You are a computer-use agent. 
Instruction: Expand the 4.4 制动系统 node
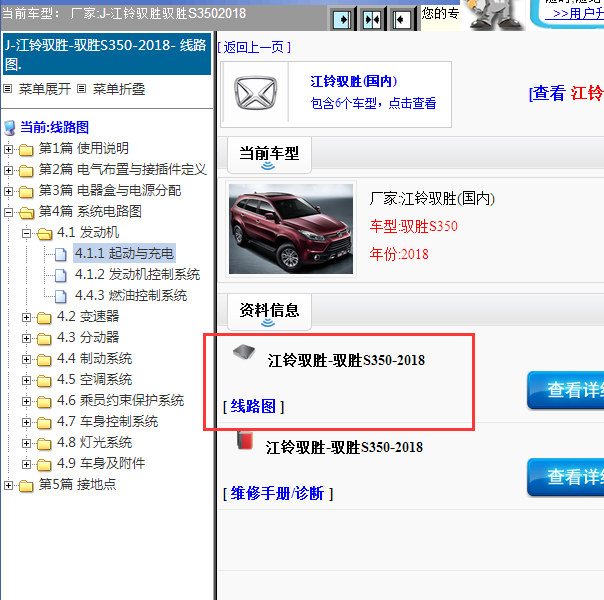(26, 359)
